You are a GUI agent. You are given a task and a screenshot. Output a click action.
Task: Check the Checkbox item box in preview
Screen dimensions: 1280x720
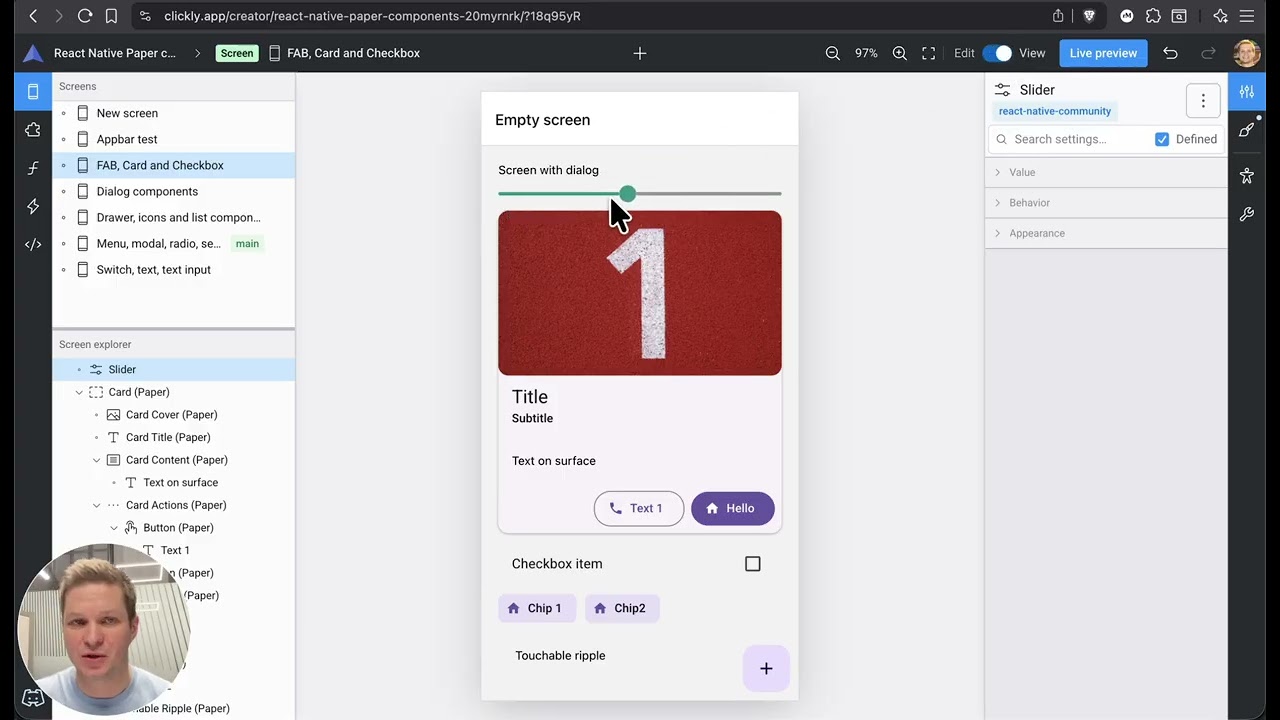753,564
